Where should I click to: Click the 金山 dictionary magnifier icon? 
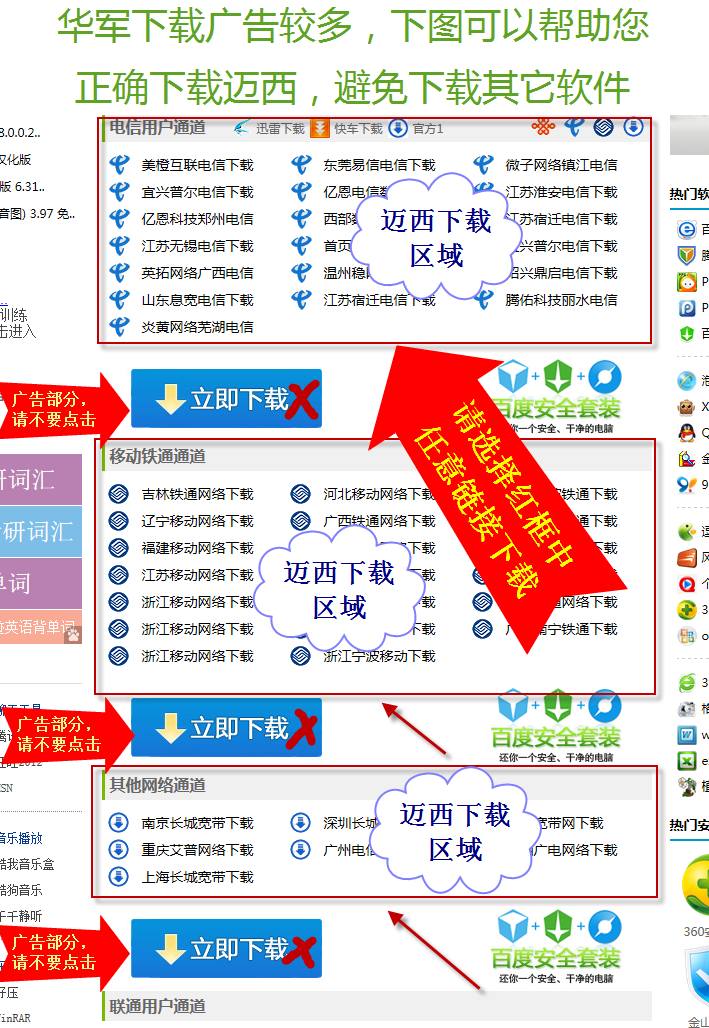[x=686, y=458]
